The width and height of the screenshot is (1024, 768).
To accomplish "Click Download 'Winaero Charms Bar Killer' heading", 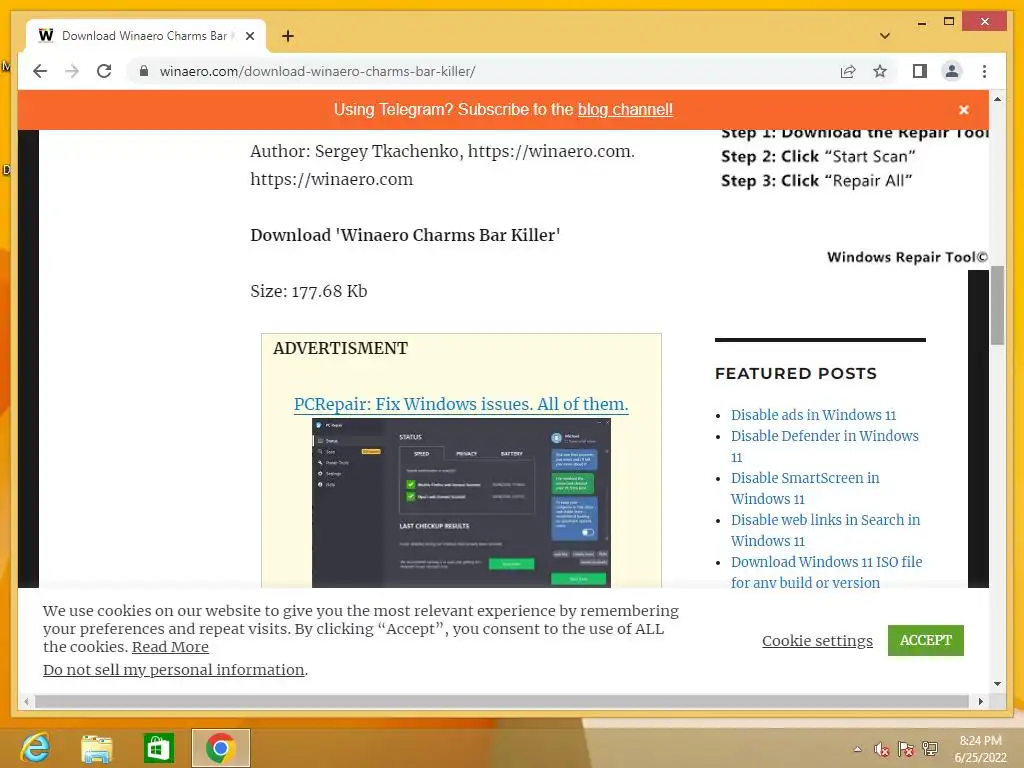I will [405, 235].
